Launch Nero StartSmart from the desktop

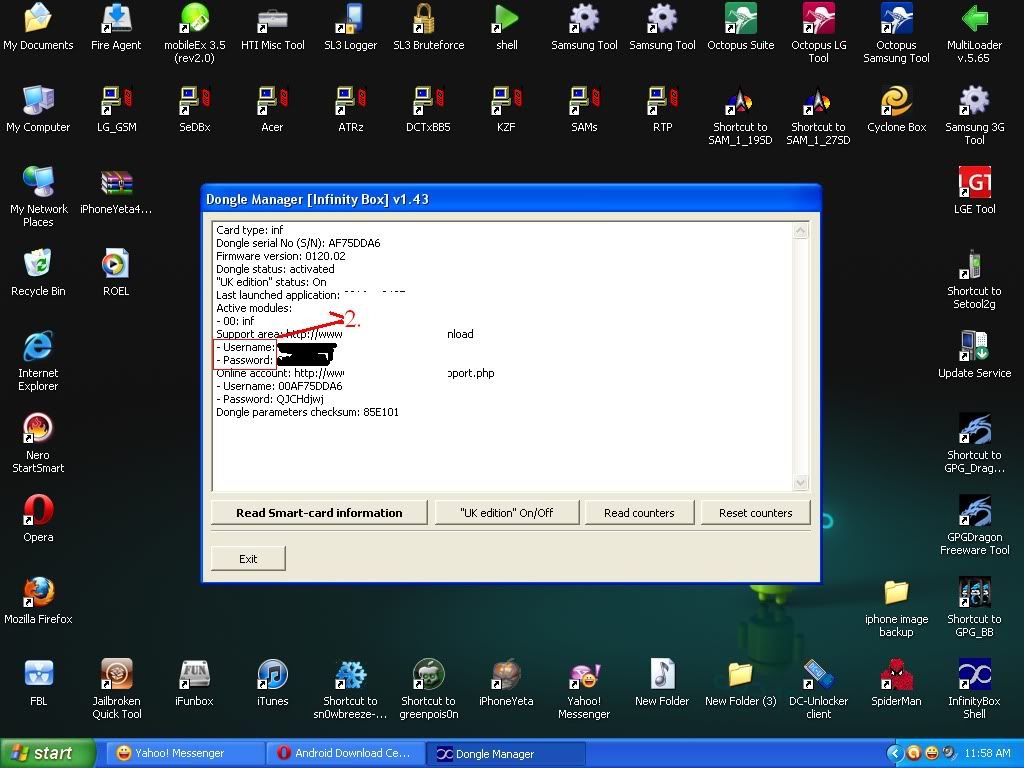(38, 443)
